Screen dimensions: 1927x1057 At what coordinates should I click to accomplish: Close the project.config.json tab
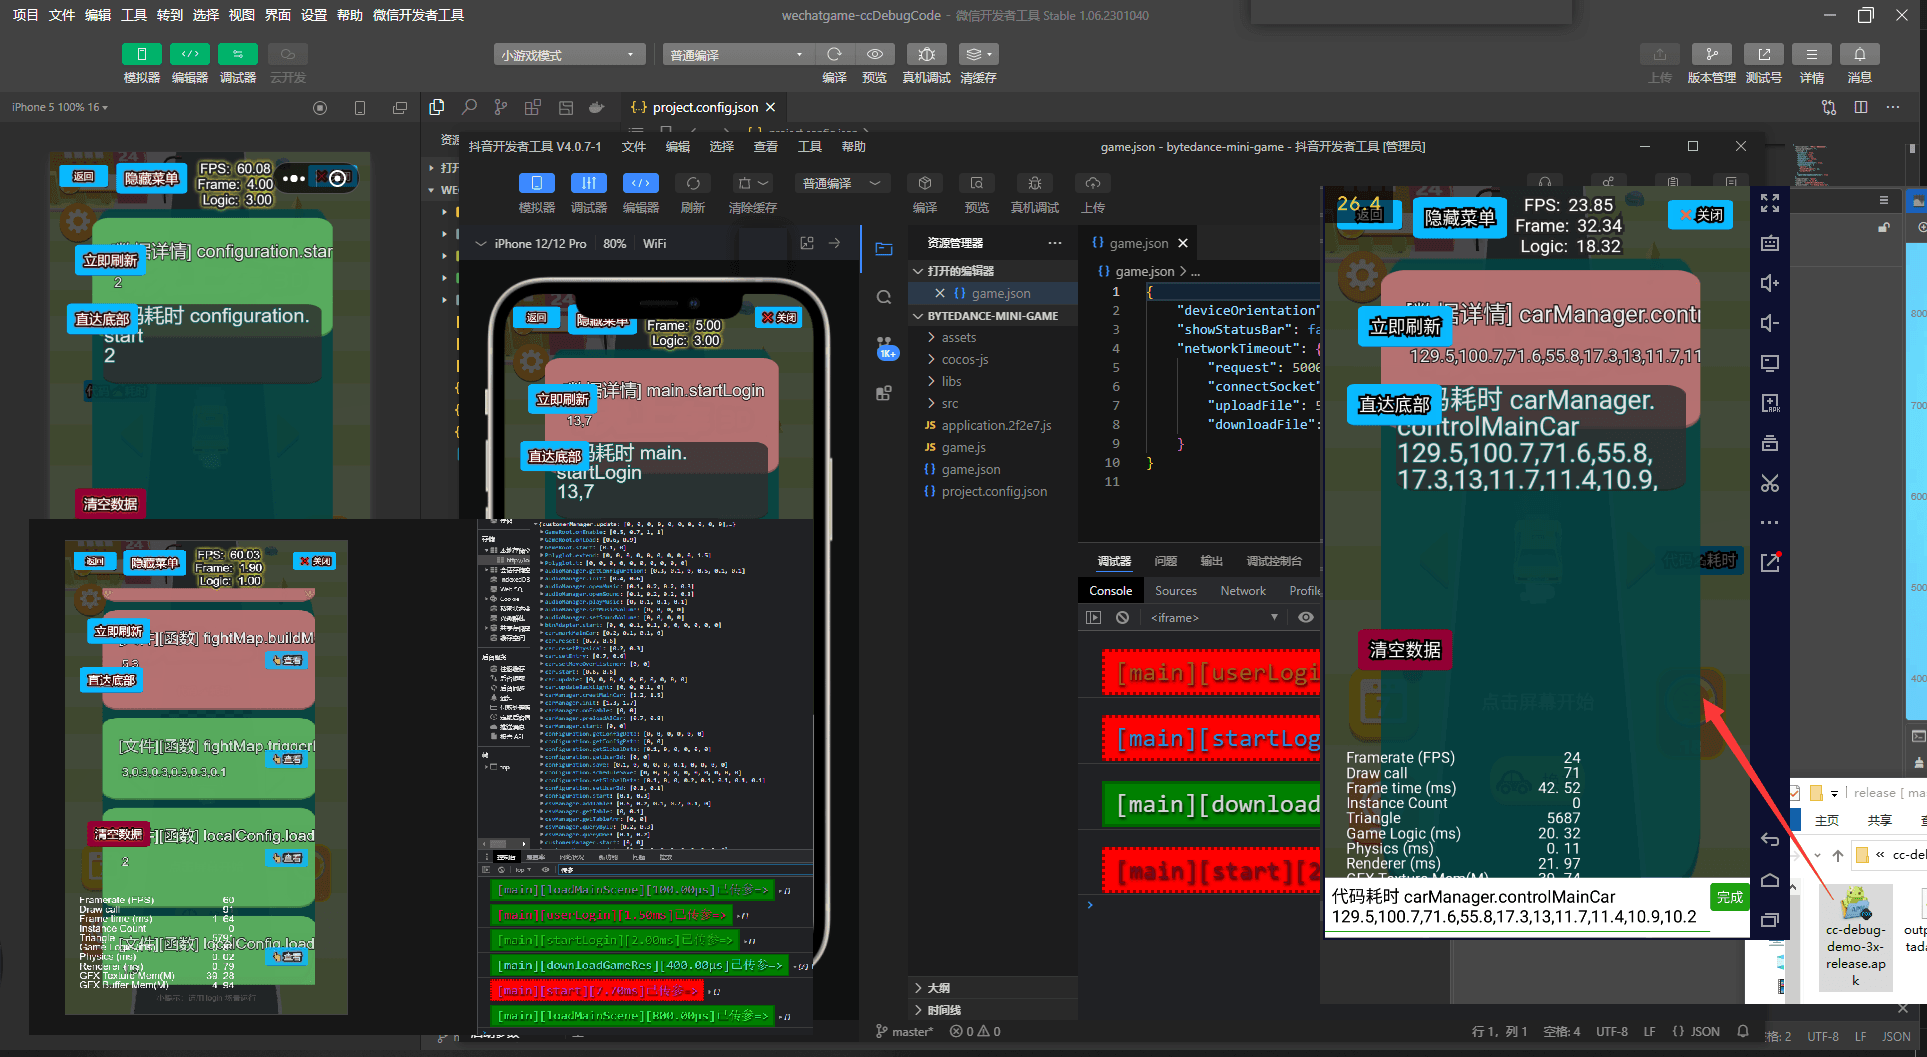pos(770,107)
